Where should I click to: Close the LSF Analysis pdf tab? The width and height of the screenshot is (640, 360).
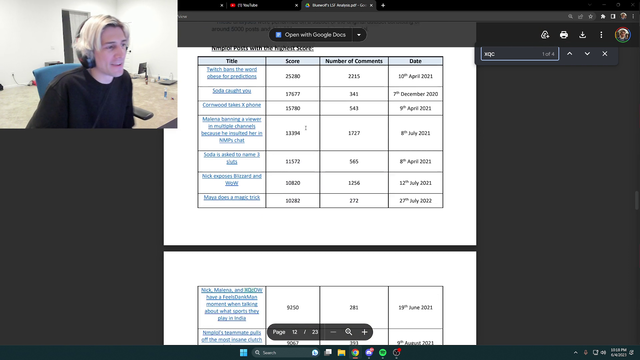(x=371, y=5)
